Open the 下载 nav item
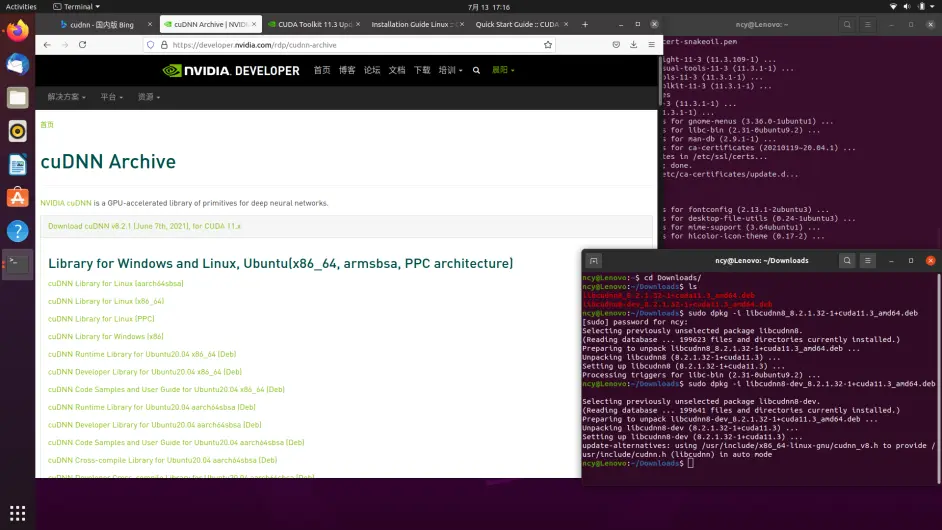942x530 pixels. [x=422, y=70]
